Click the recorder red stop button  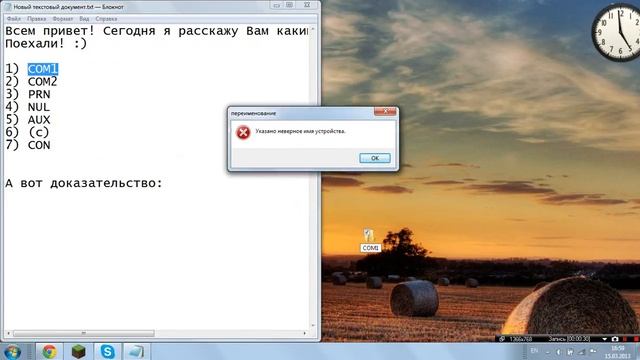(x=636, y=339)
